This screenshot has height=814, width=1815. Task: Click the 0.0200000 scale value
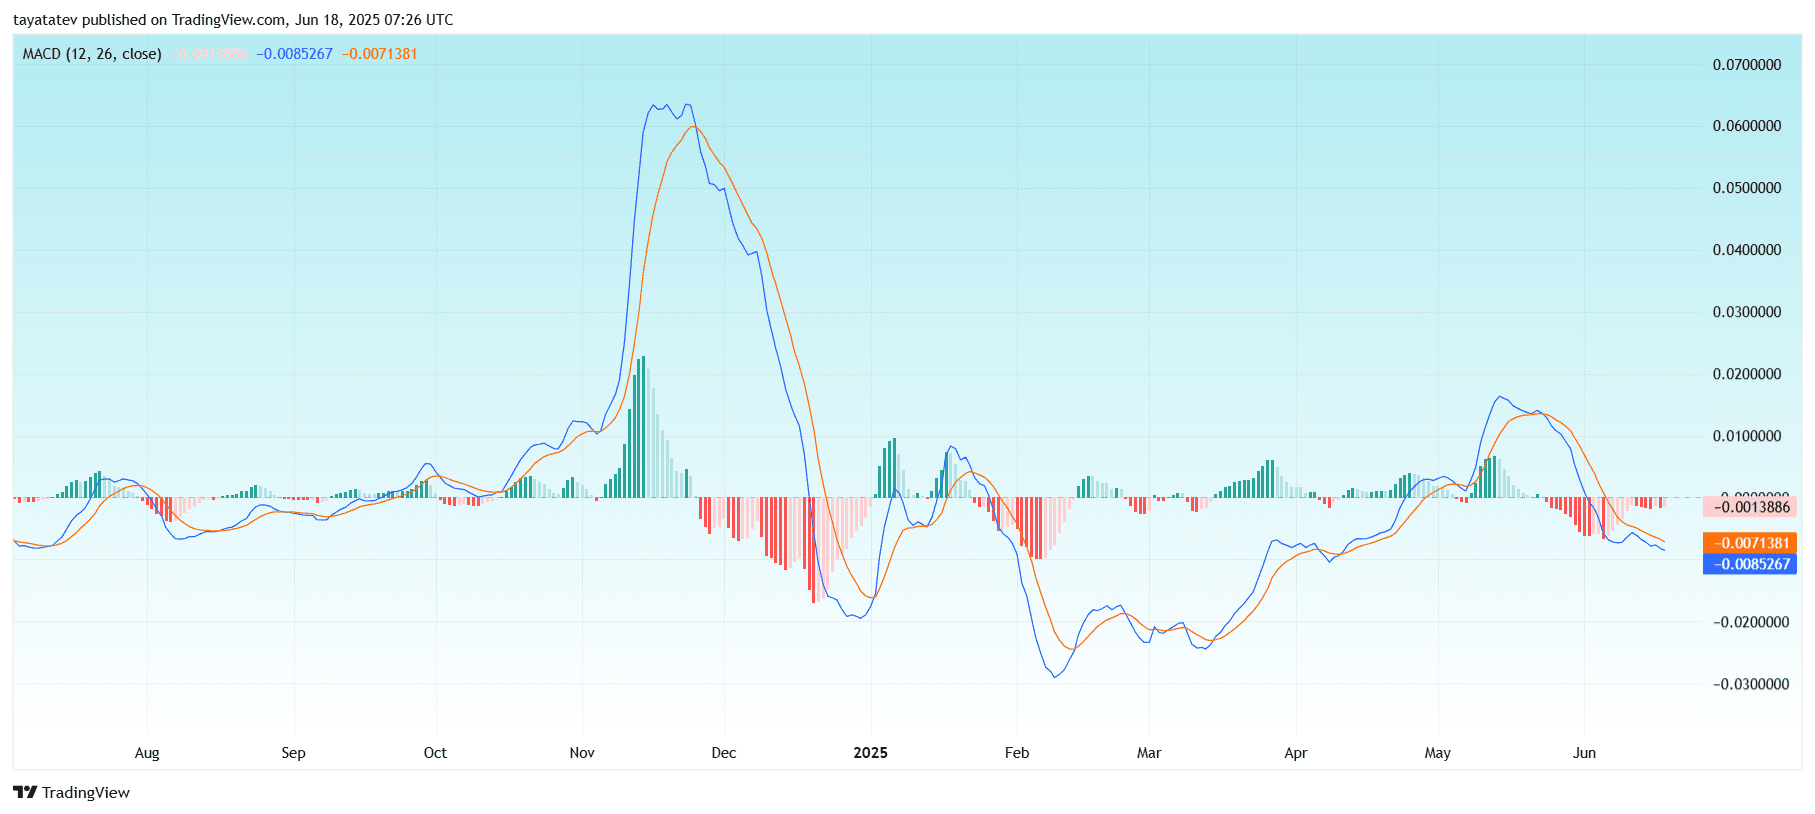[x=1747, y=374]
